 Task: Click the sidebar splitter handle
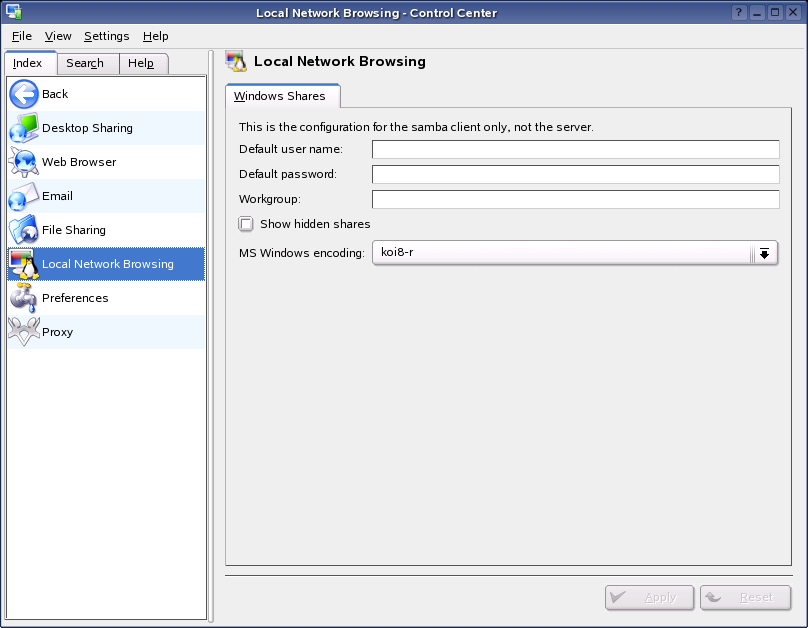tap(211, 337)
